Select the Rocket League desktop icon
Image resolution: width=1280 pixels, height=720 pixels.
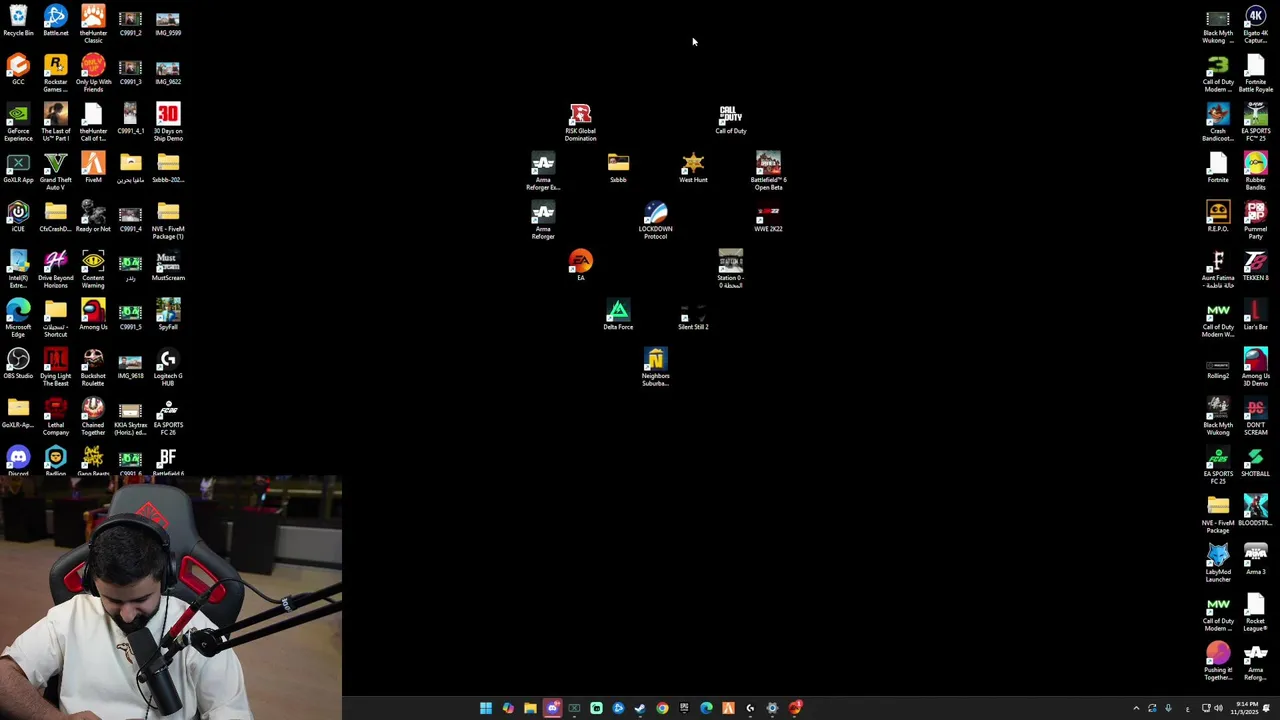tap(1255, 613)
